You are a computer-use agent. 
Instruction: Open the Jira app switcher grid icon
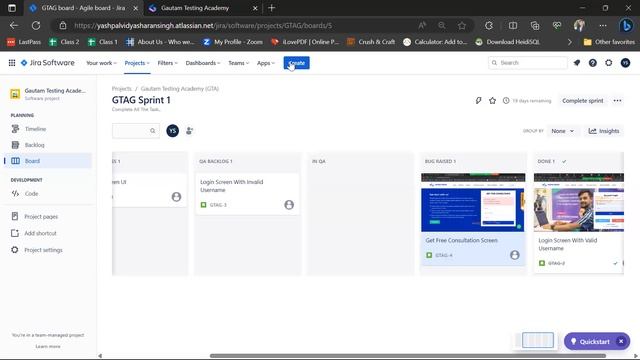pyautogui.click(x=12, y=63)
